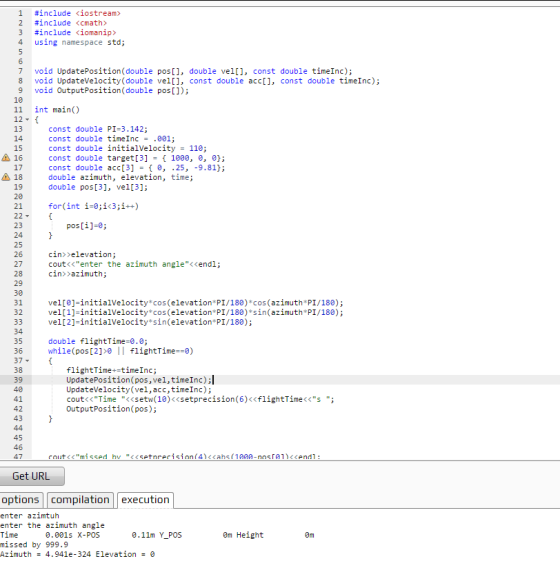Click the '#include <iomanip>' line
The image size is (560, 570).
point(75,32)
